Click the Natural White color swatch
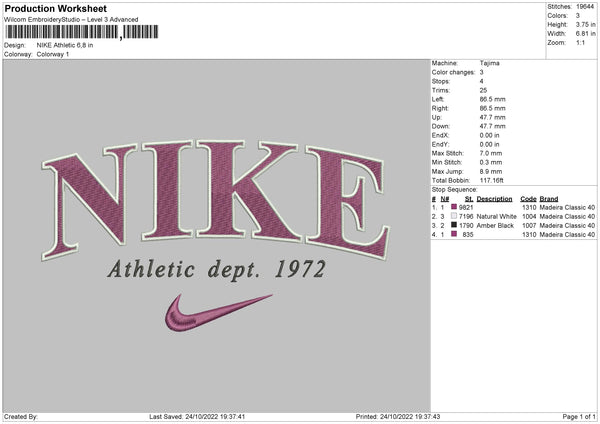This screenshot has width=600, height=424. (454, 216)
